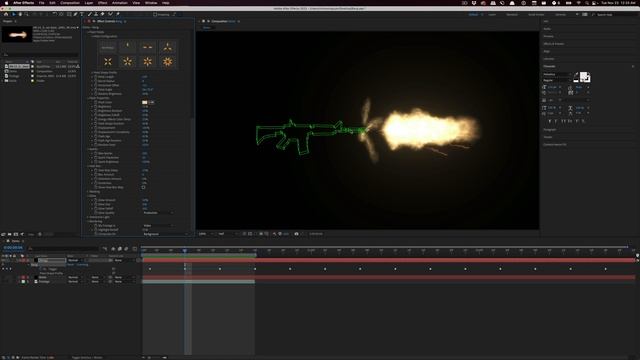Take a snapshot with viewer camera icon

tap(296, 234)
